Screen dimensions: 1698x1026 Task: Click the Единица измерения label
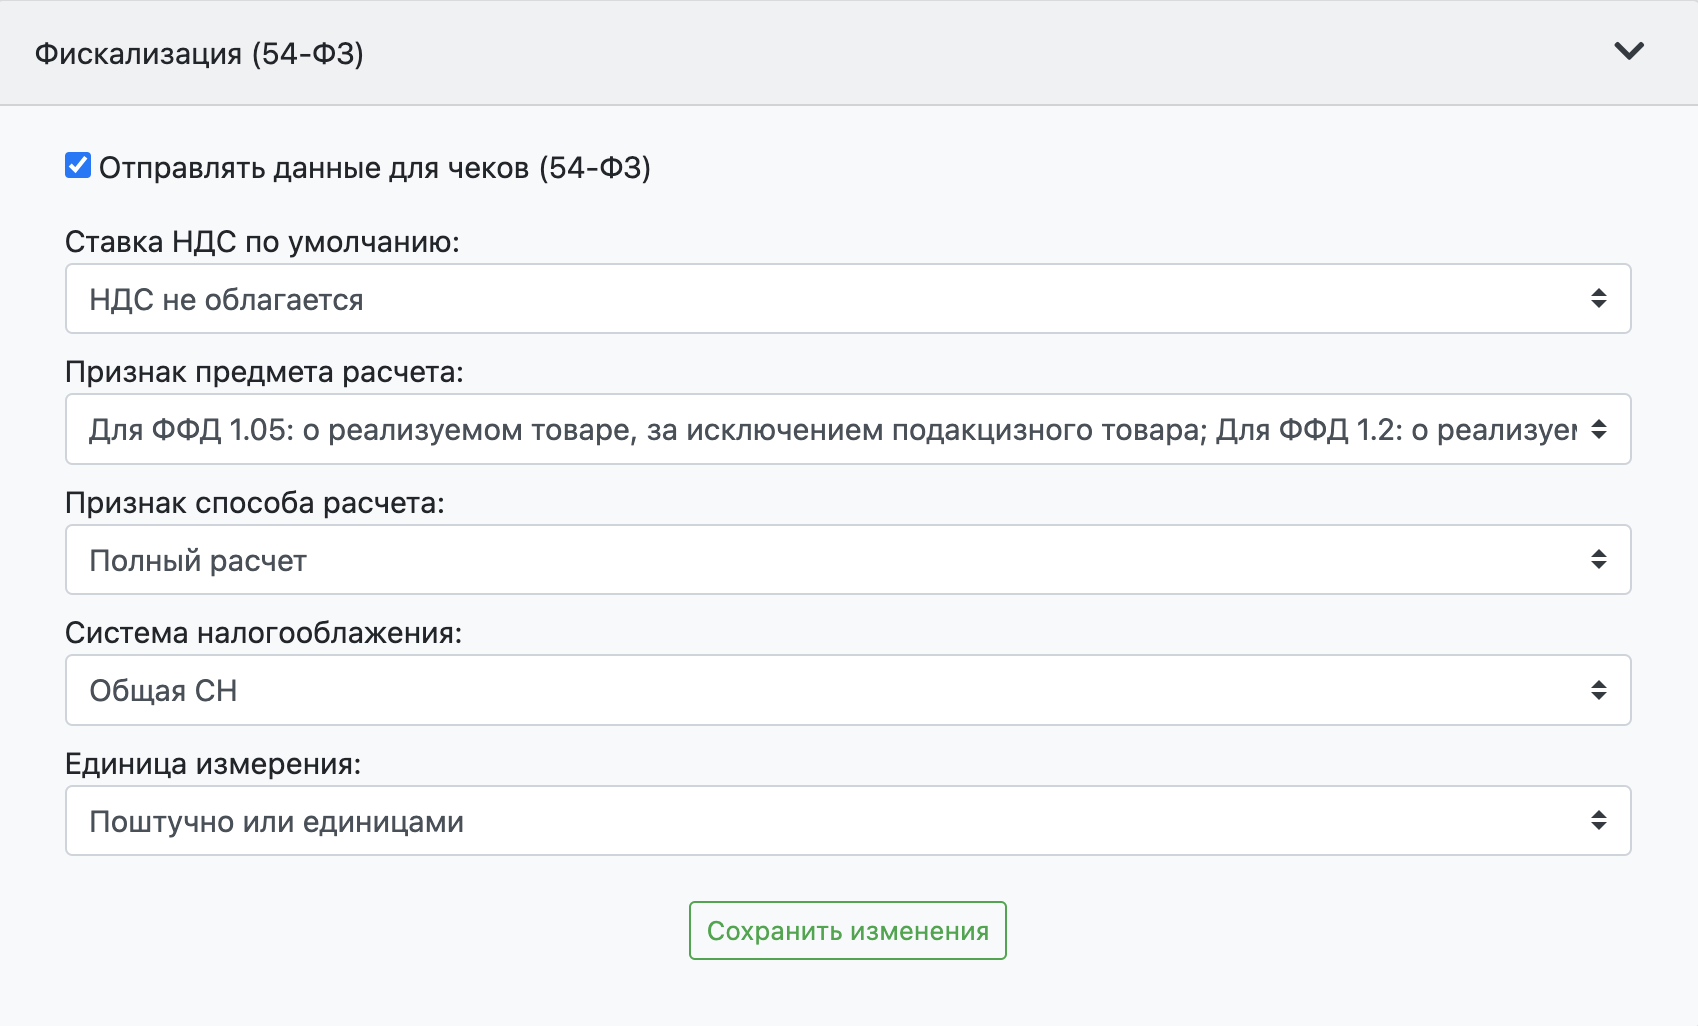coord(213,764)
